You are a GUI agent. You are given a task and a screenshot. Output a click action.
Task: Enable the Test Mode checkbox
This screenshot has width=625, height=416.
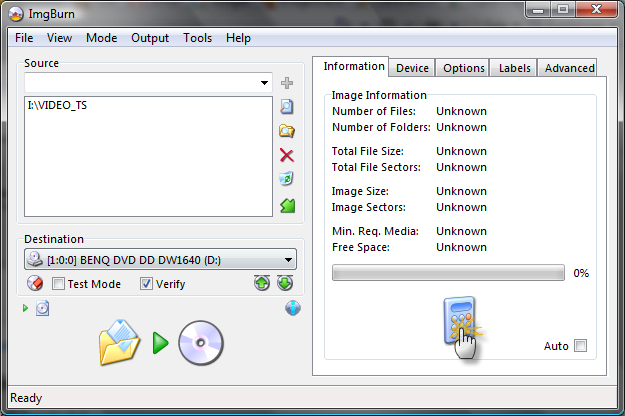tap(59, 284)
